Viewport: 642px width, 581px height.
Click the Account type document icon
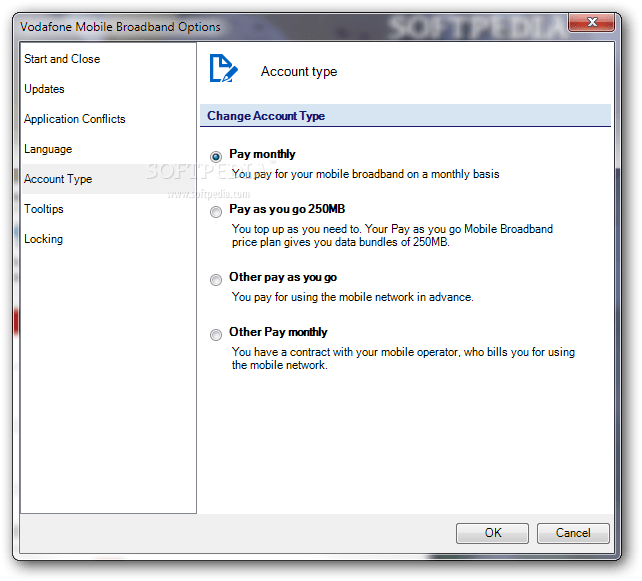223,68
